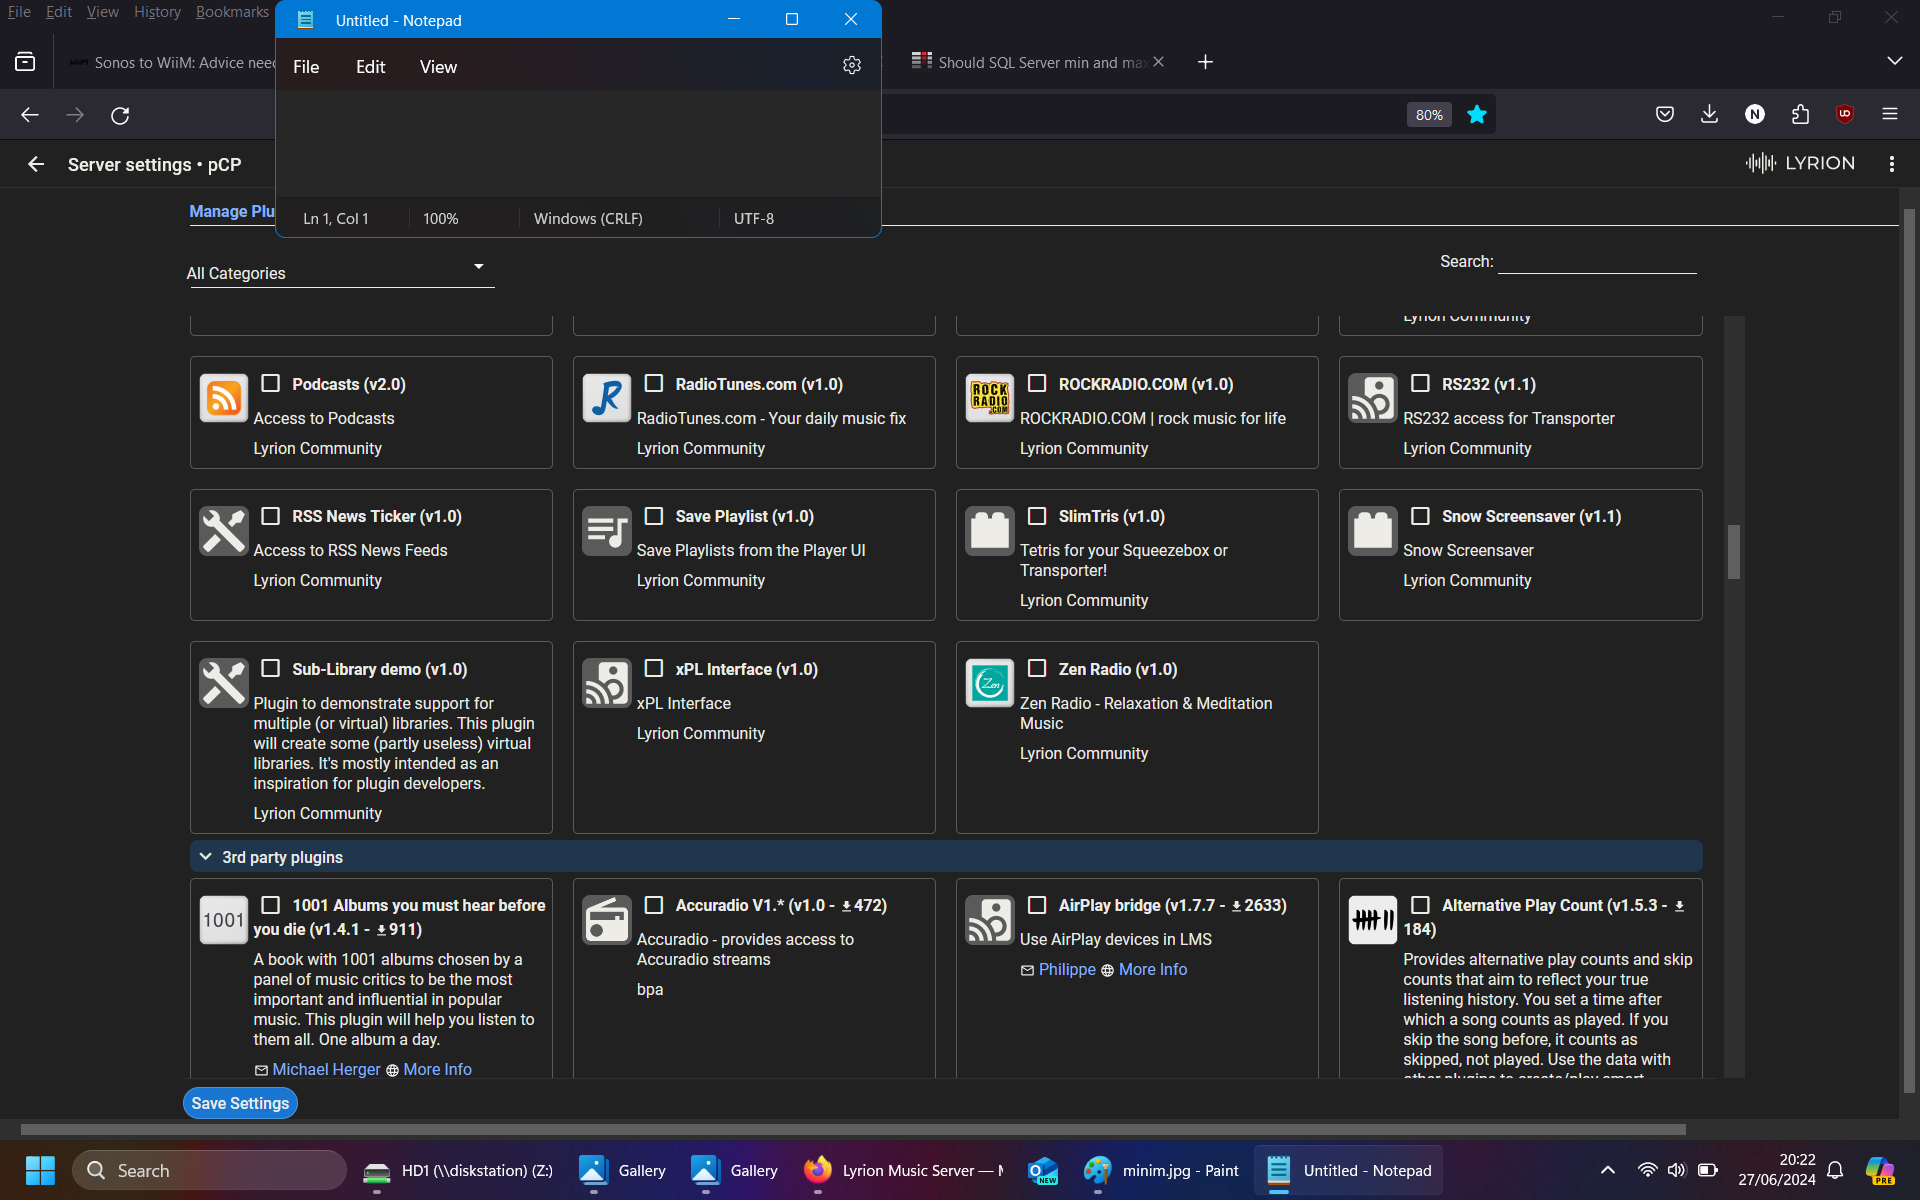Click the plugin list vertical scrollbar thumb

click(x=1734, y=551)
